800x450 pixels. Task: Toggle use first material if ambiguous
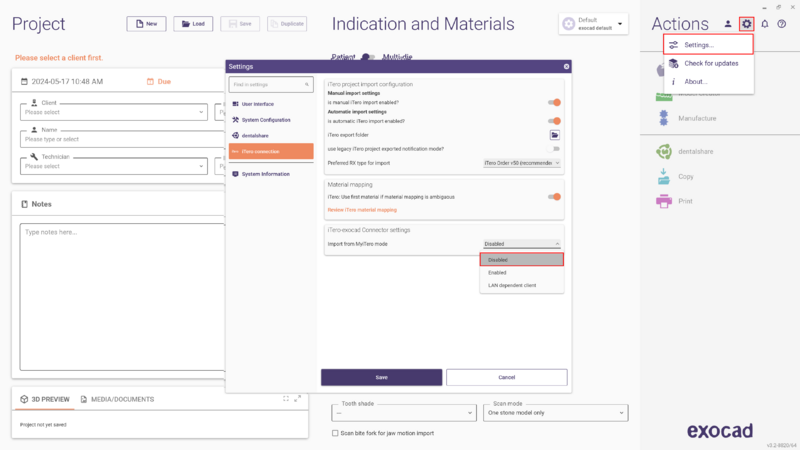[554, 197]
